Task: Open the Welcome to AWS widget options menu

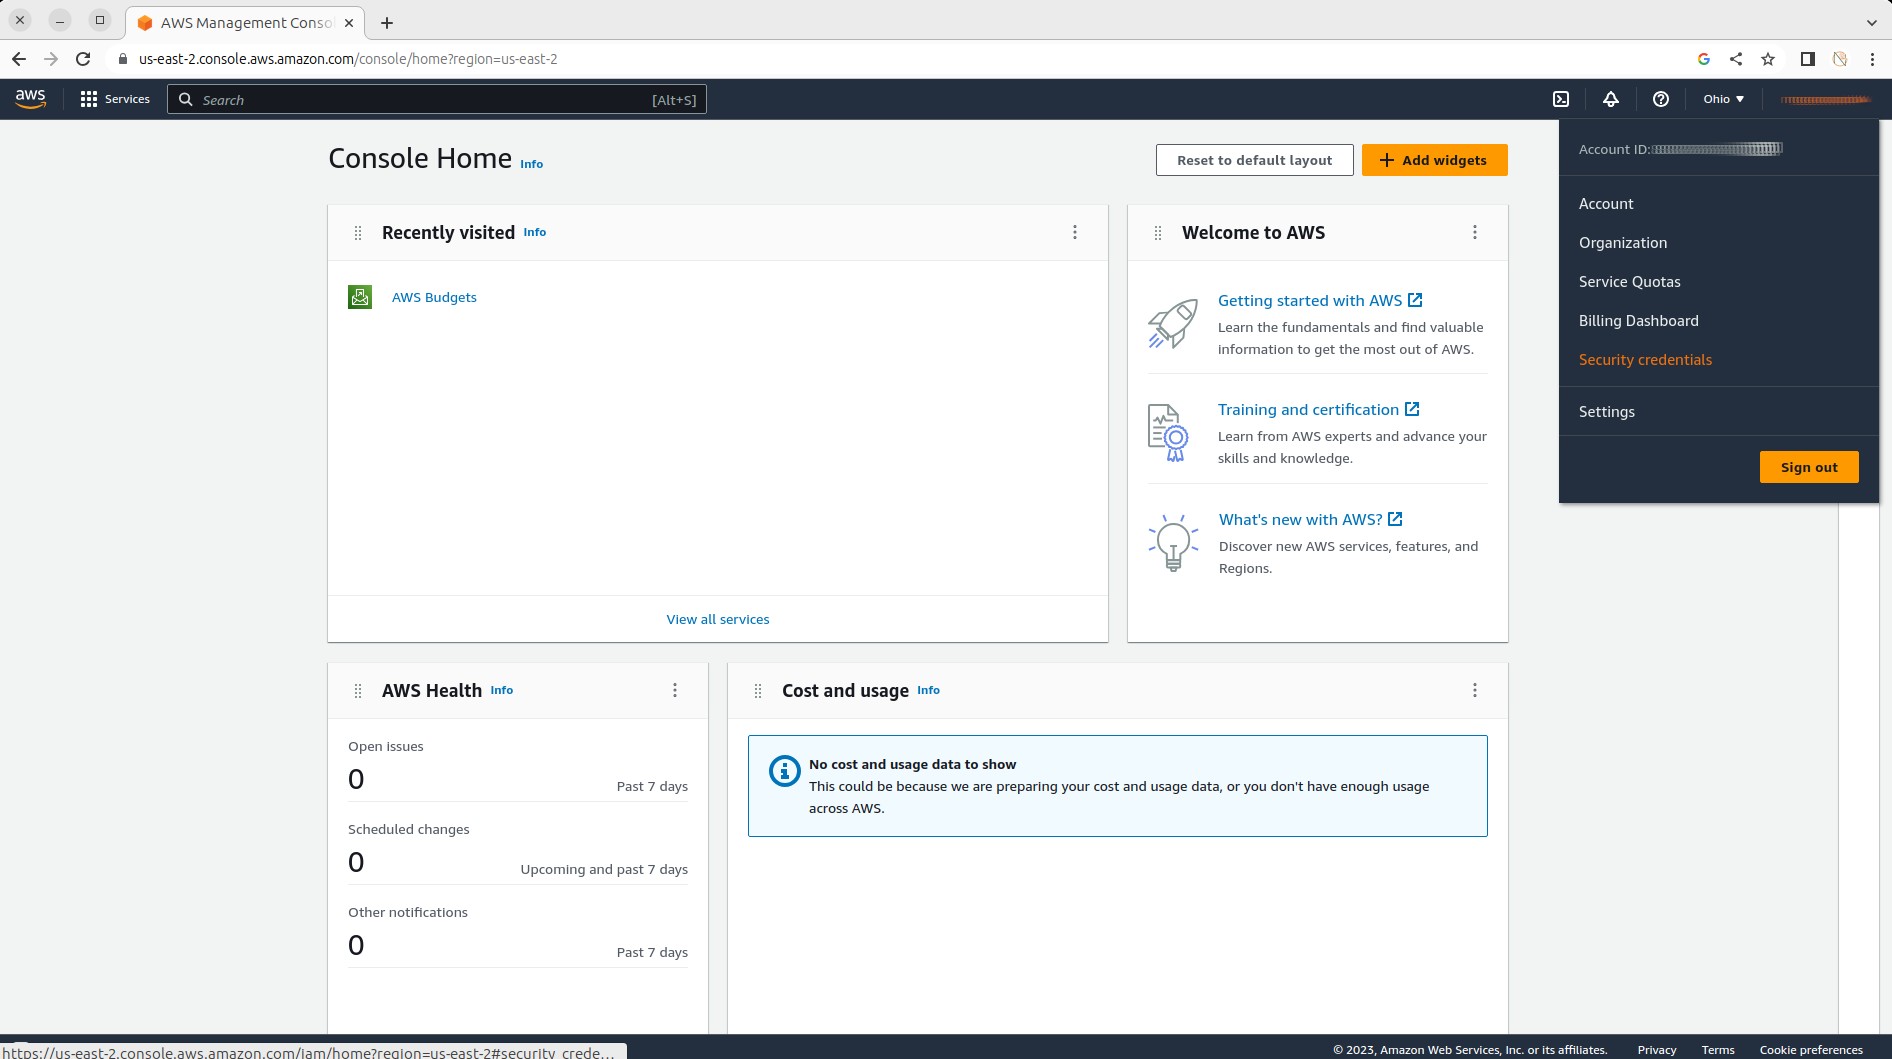Action: point(1475,232)
